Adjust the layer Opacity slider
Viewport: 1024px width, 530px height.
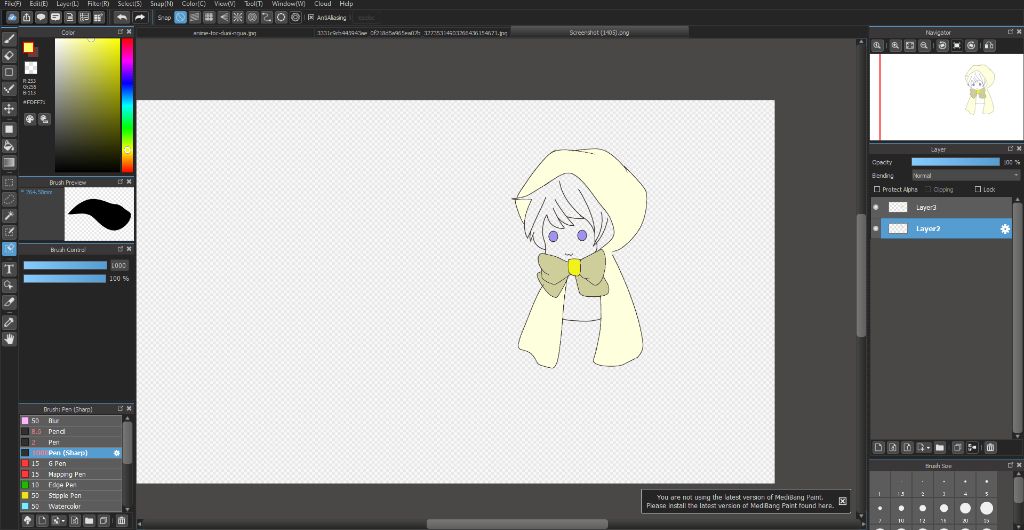coord(955,162)
